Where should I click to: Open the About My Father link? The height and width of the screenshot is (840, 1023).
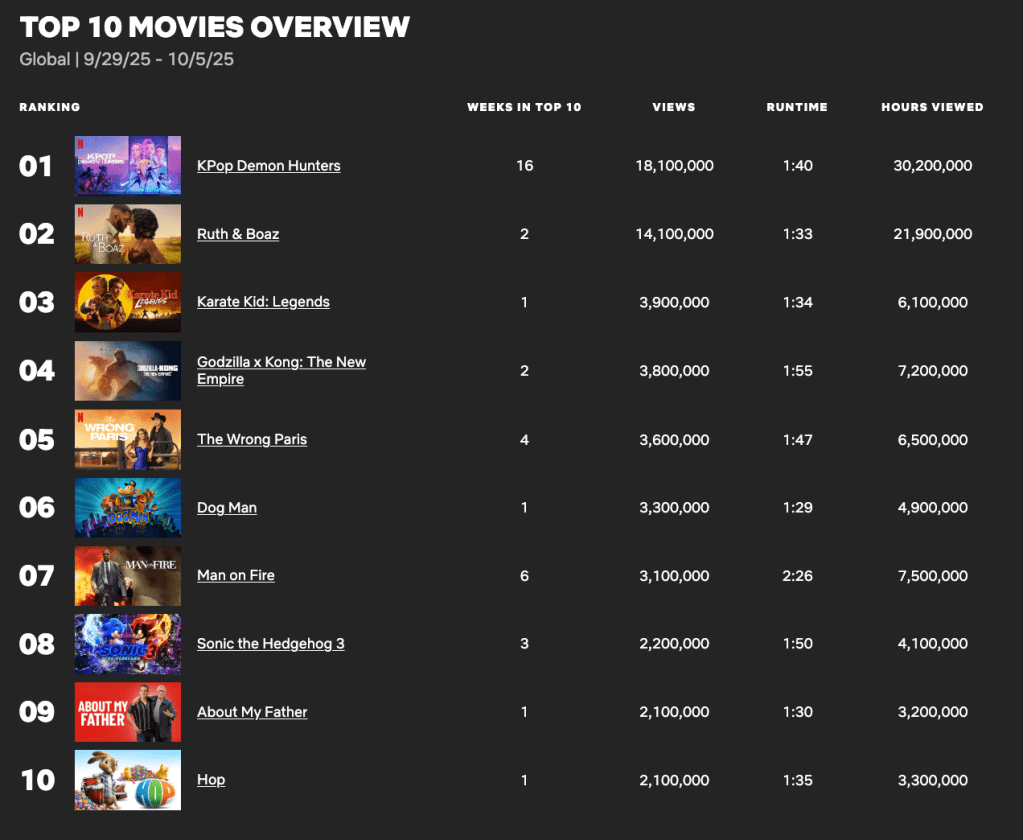(x=252, y=712)
